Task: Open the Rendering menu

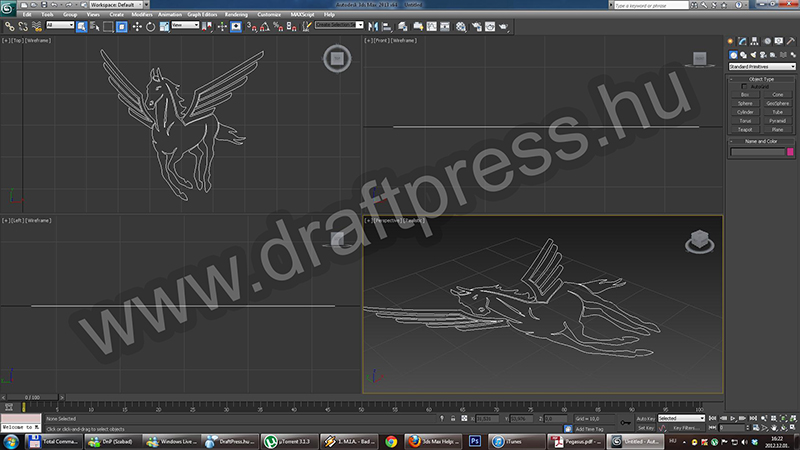Action: pyautogui.click(x=236, y=14)
